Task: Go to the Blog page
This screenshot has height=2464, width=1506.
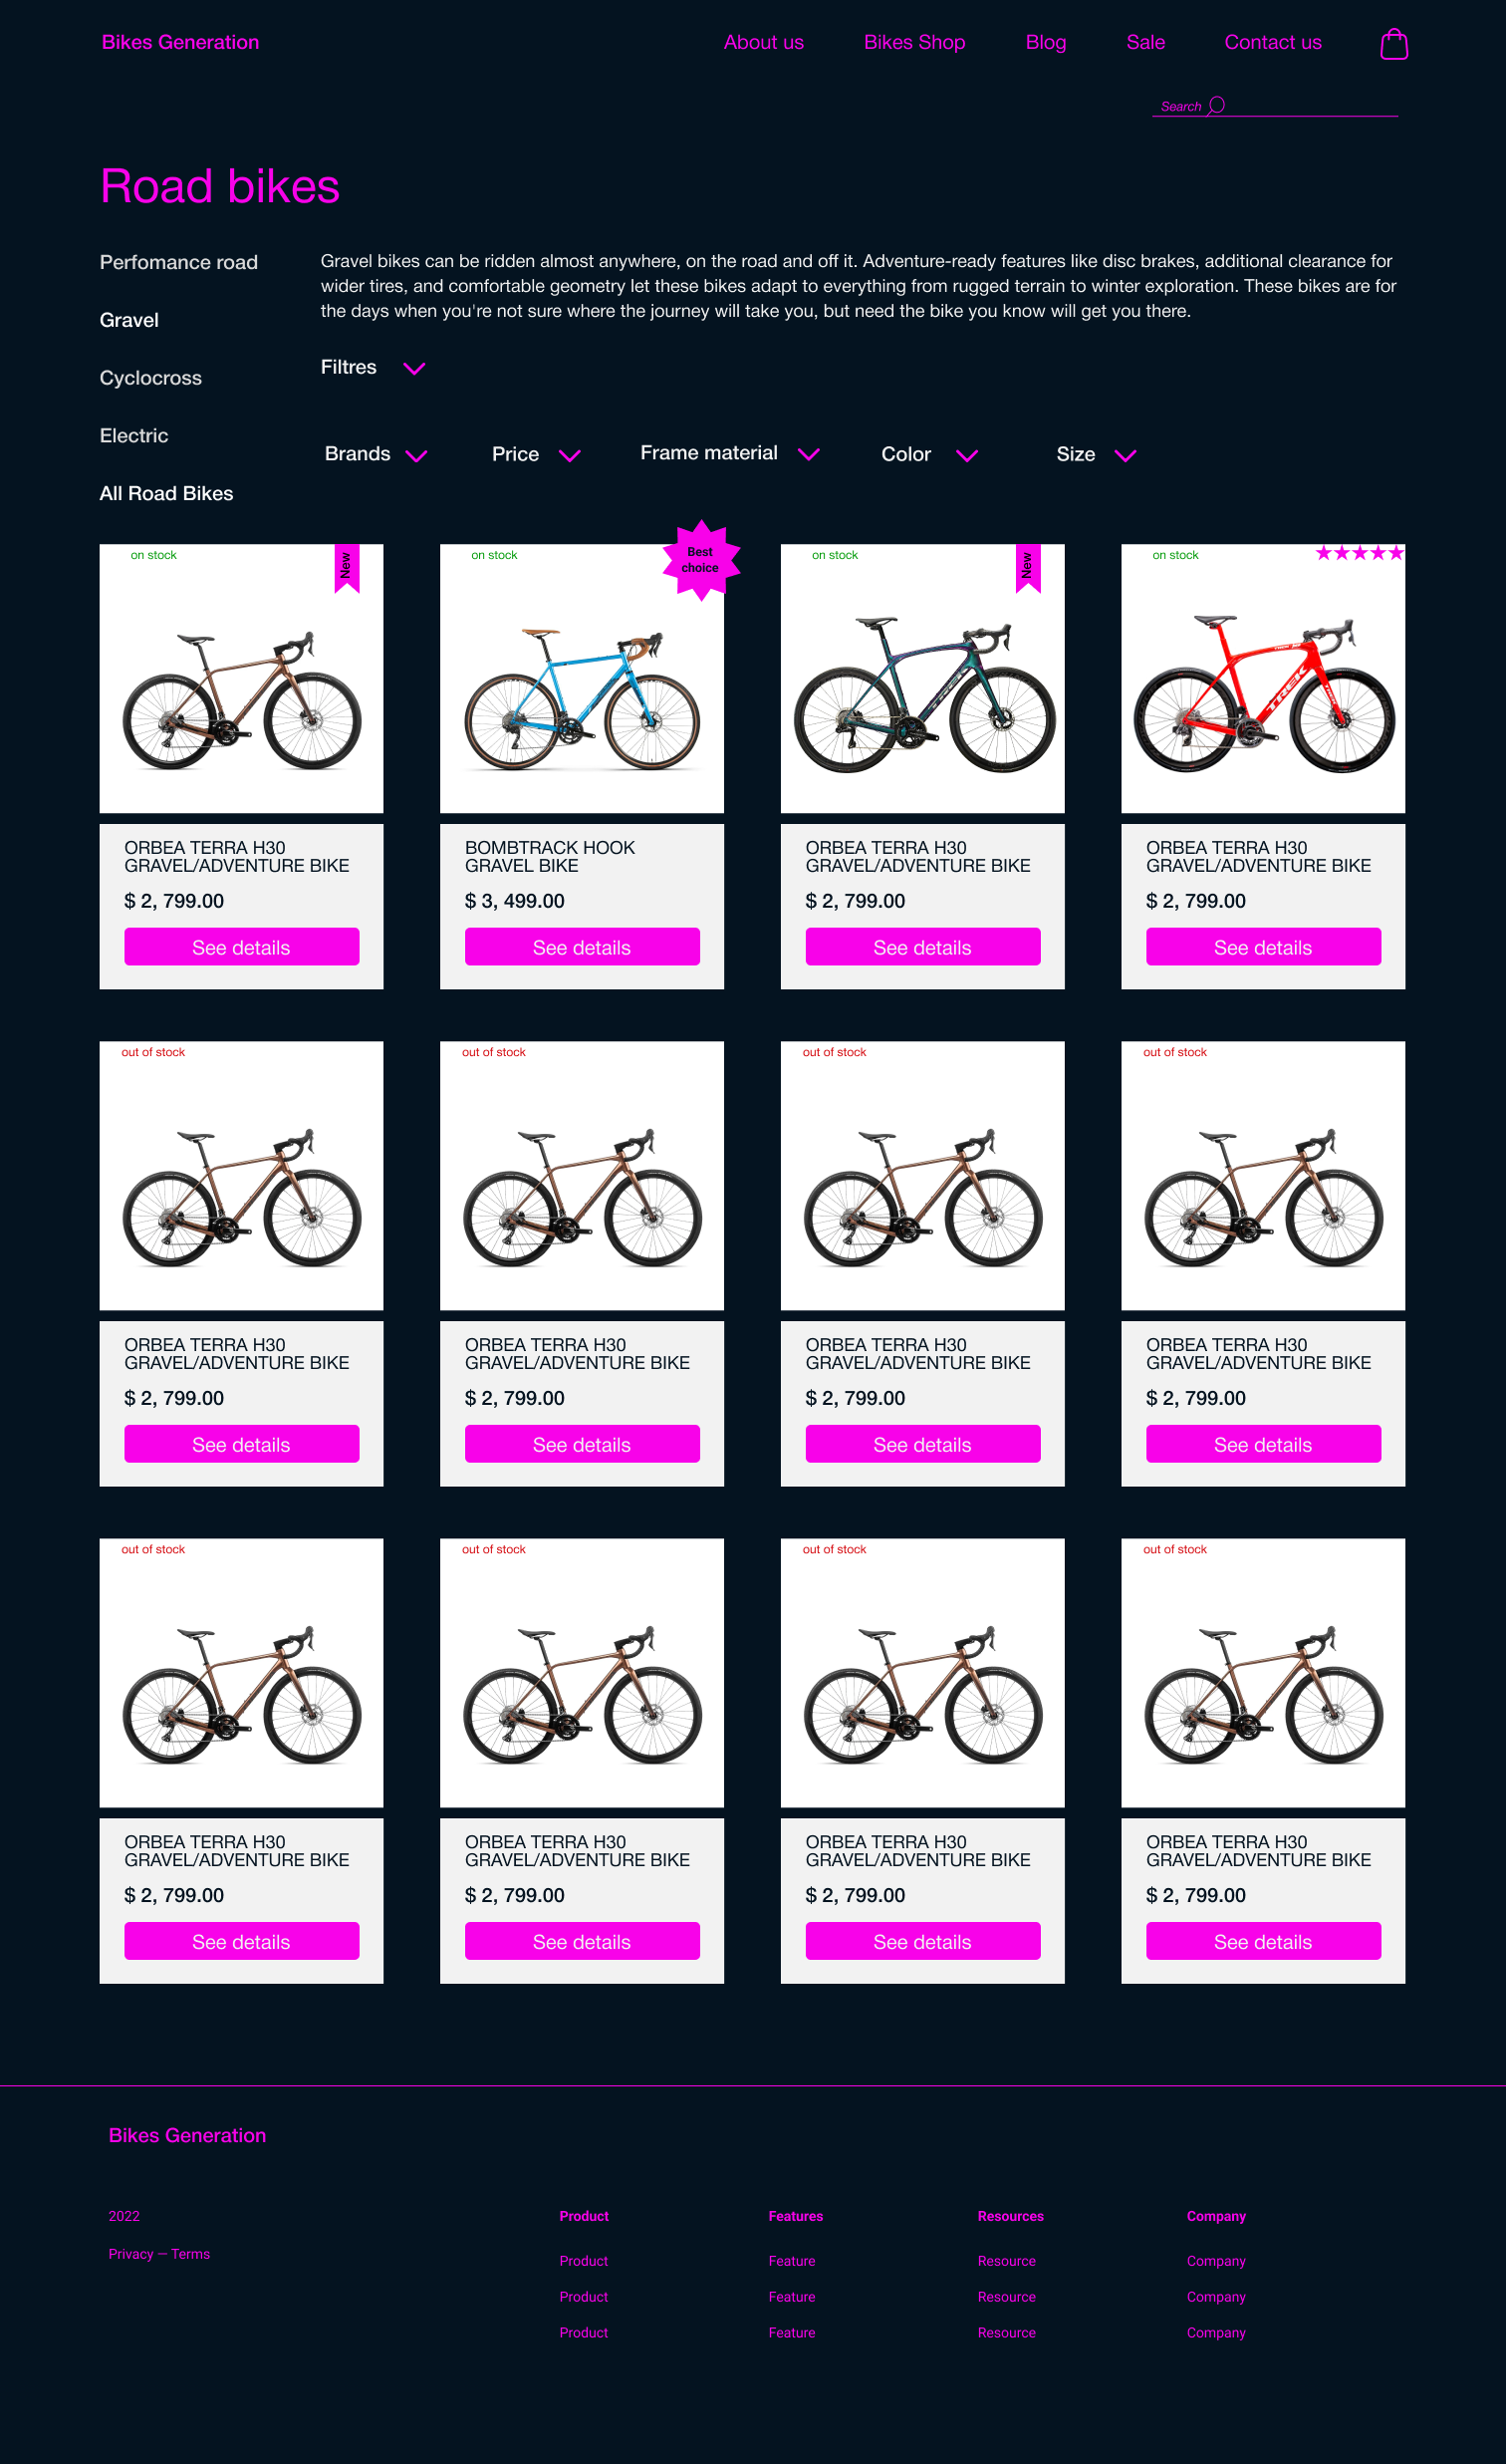Action: (x=1045, y=42)
